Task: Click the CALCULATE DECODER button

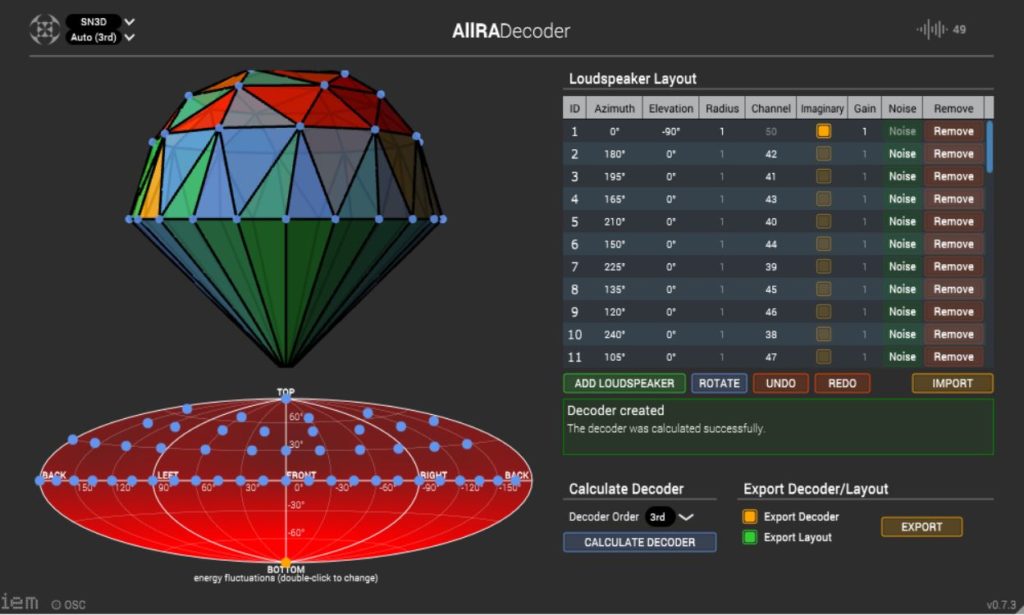Action: pos(639,542)
